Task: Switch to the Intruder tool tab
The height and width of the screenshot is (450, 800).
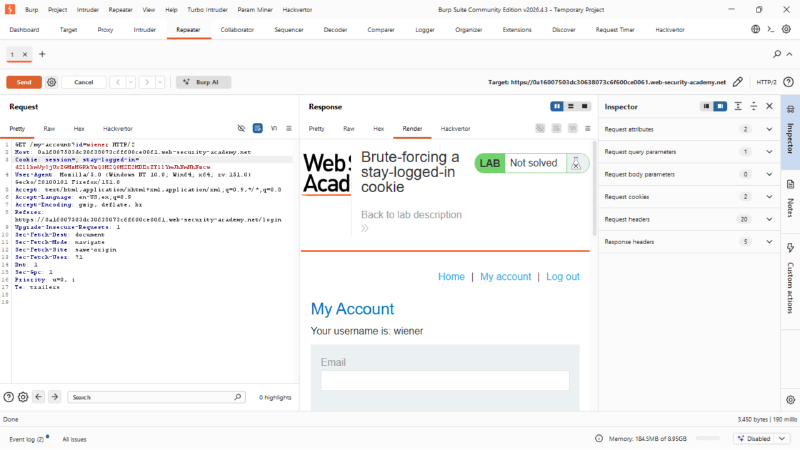Action: (144, 30)
